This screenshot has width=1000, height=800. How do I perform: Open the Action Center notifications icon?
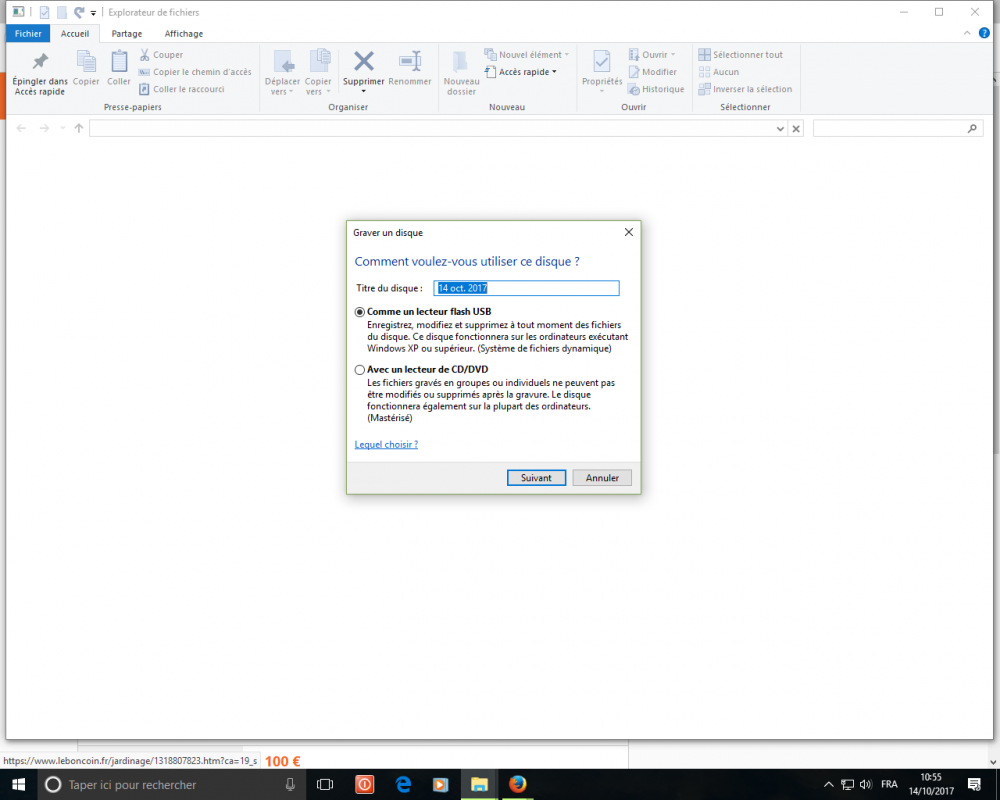(974, 785)
